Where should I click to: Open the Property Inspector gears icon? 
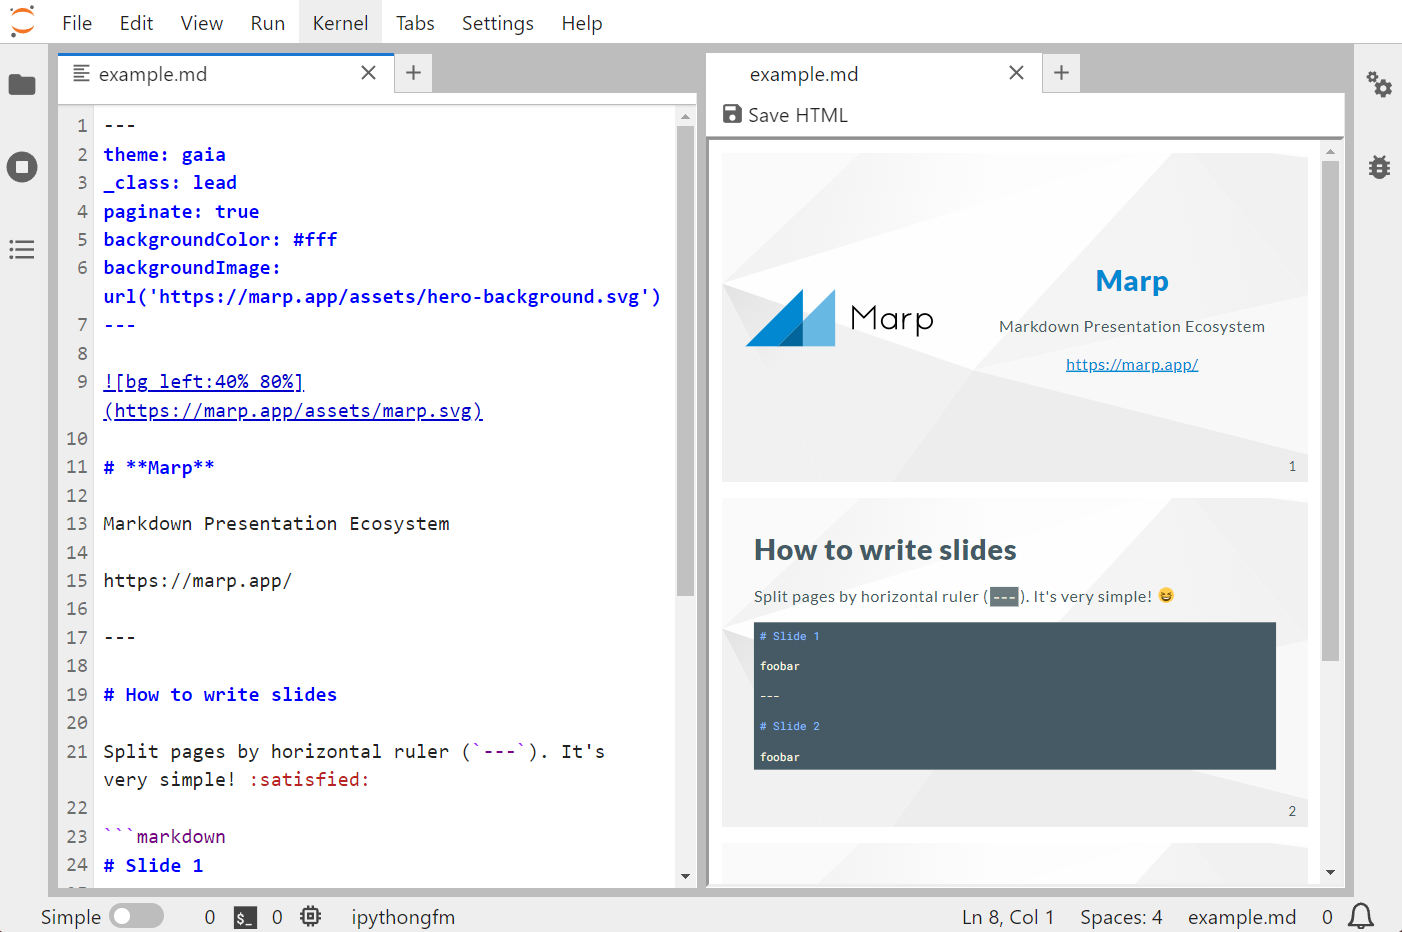click(x=1379, y=85)
